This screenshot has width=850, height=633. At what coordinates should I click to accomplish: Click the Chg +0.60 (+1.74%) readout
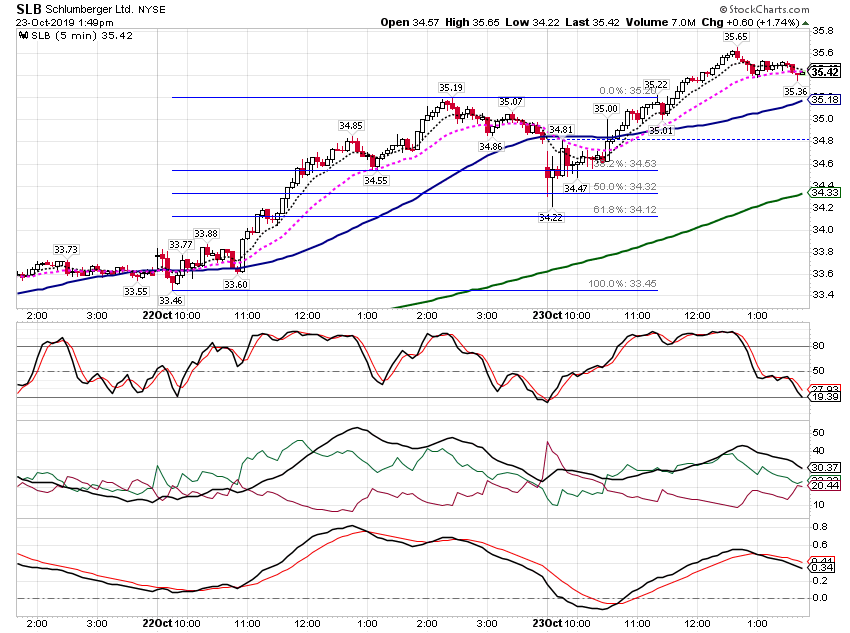(750, 22)
